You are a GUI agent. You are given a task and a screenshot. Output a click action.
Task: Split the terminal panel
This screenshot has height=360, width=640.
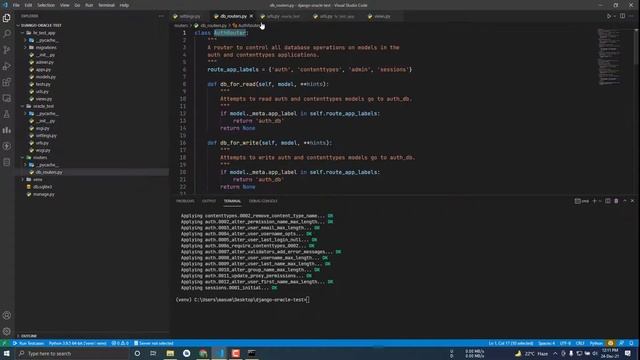coord(608,201)
